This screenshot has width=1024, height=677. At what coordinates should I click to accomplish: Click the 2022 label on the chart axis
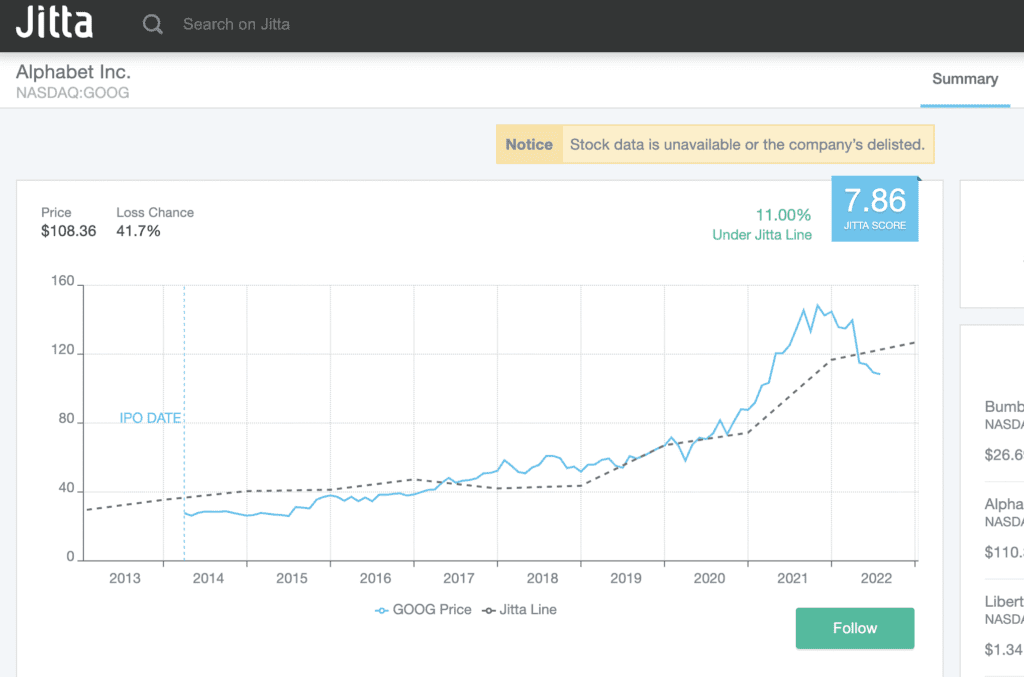(x=876, y=578)
